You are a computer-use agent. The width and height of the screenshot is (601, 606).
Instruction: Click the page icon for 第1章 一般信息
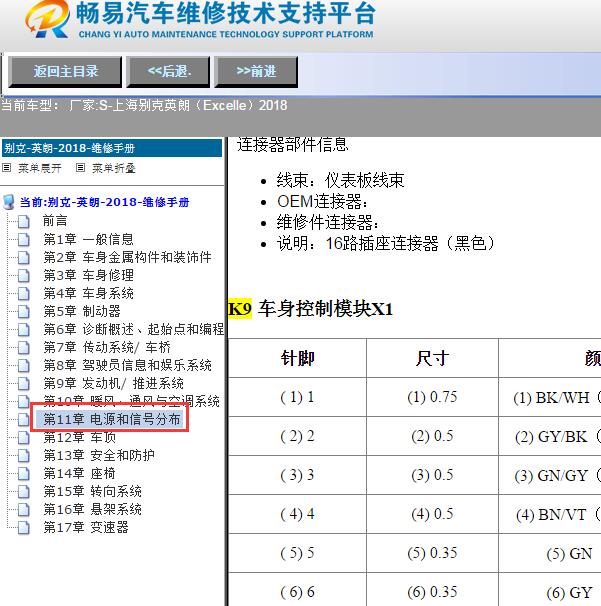click(24, 240)
